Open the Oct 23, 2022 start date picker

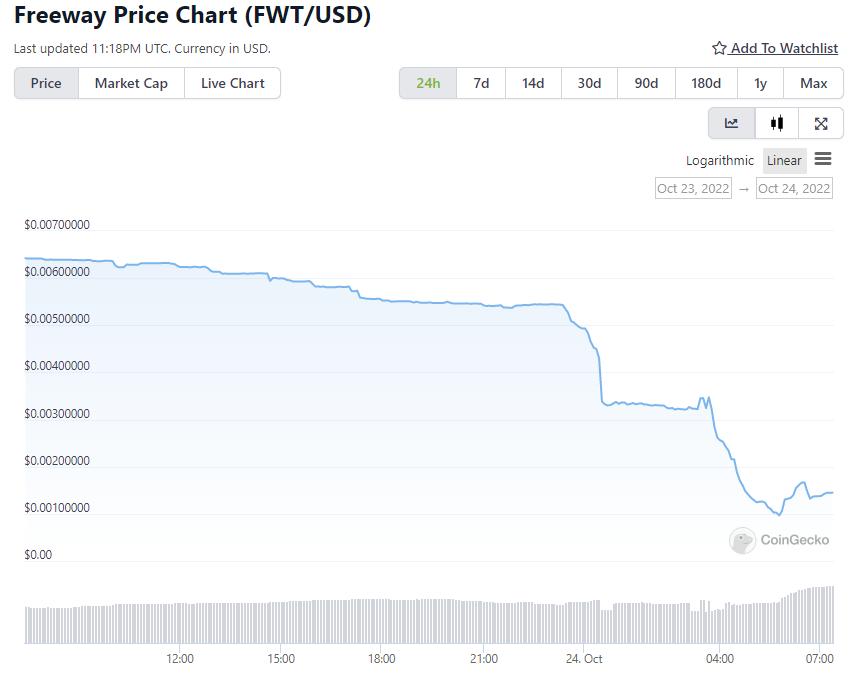693,188
